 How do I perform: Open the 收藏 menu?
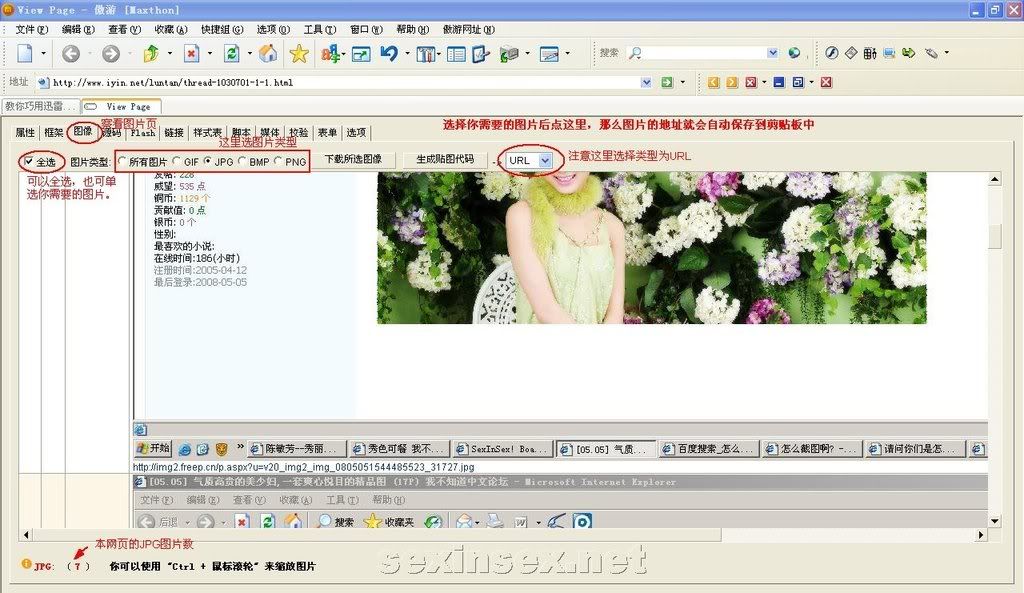point(171,29)
